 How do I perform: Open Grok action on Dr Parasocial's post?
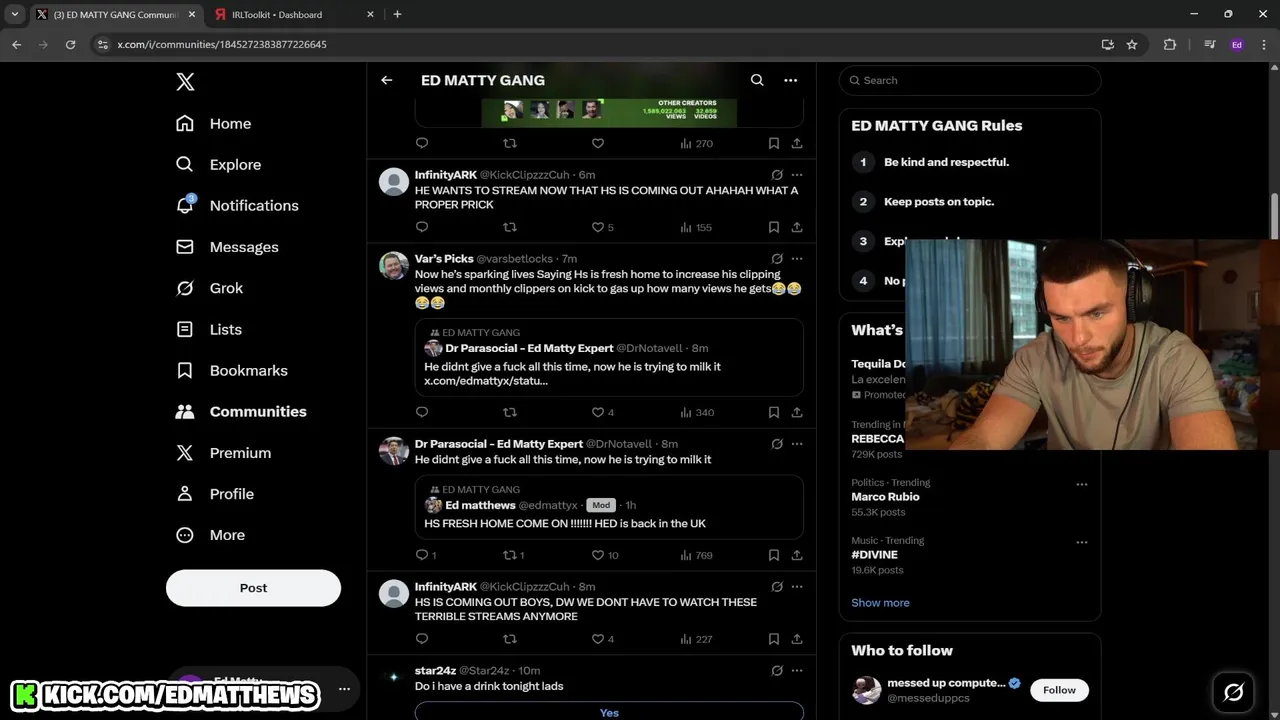(777, 444)
